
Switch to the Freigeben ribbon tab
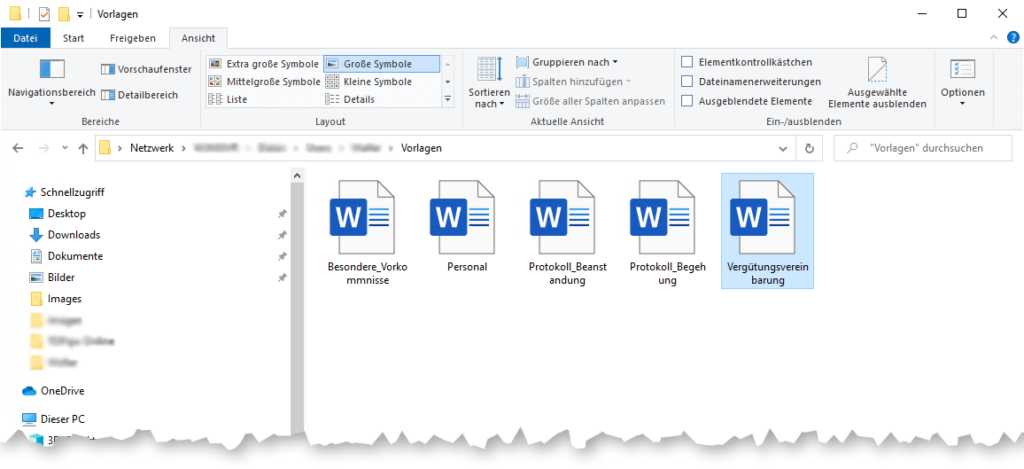[132, 38]
